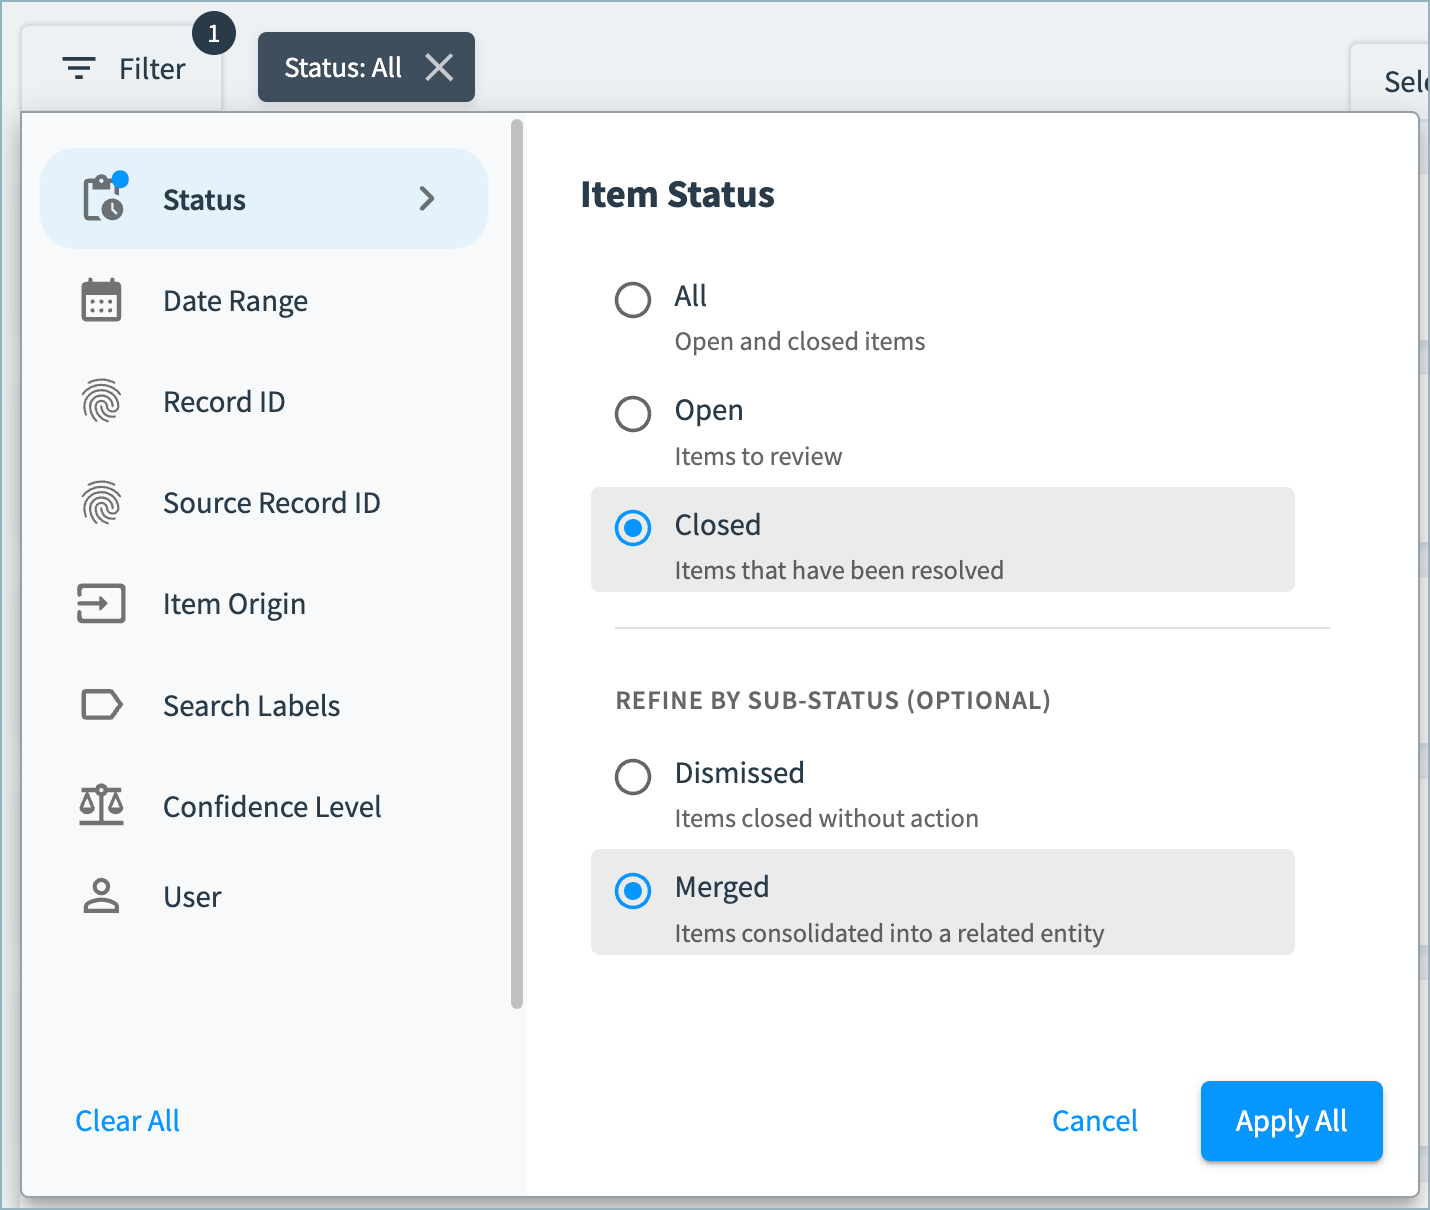The width and height of the screenshot is (1430, 1210).
Task: Click the Search Labels tag icon
Action: [101, 705]
